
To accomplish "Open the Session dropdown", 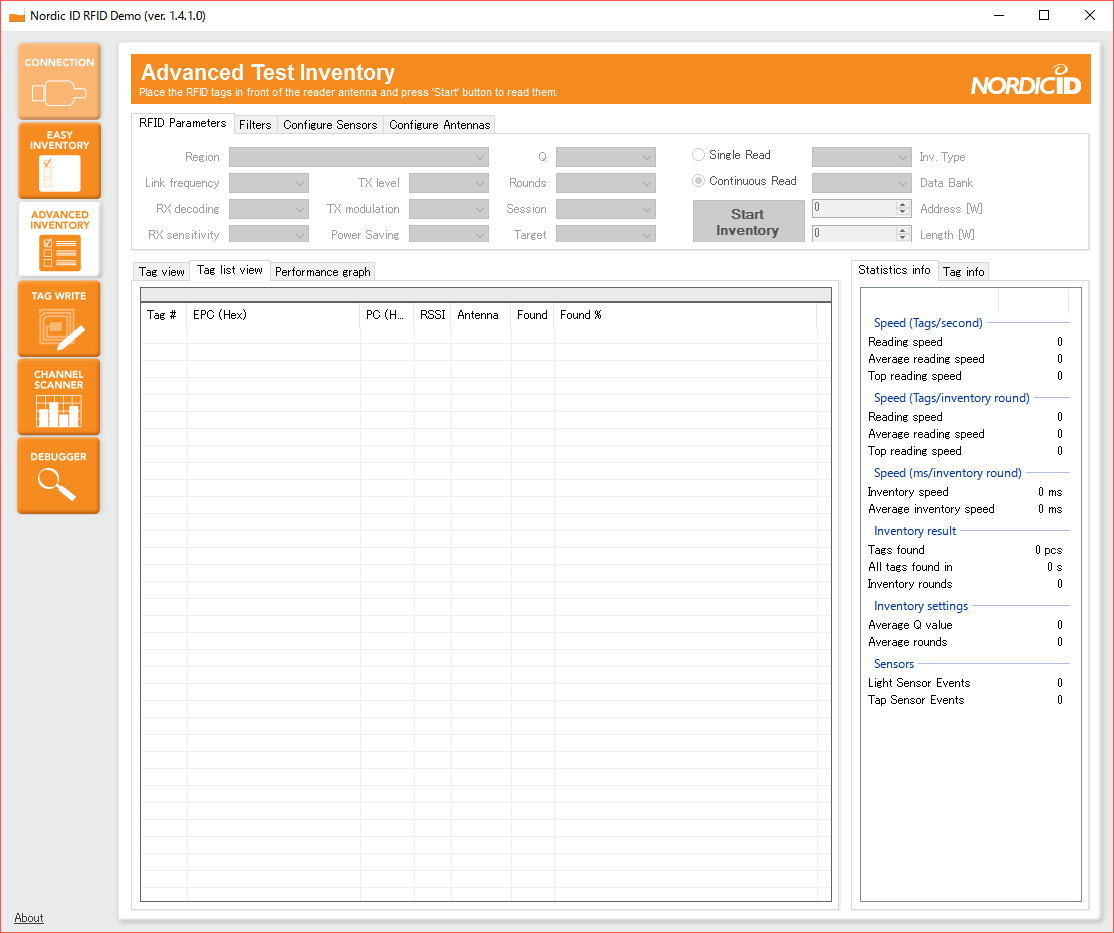I will coord(605,209).
